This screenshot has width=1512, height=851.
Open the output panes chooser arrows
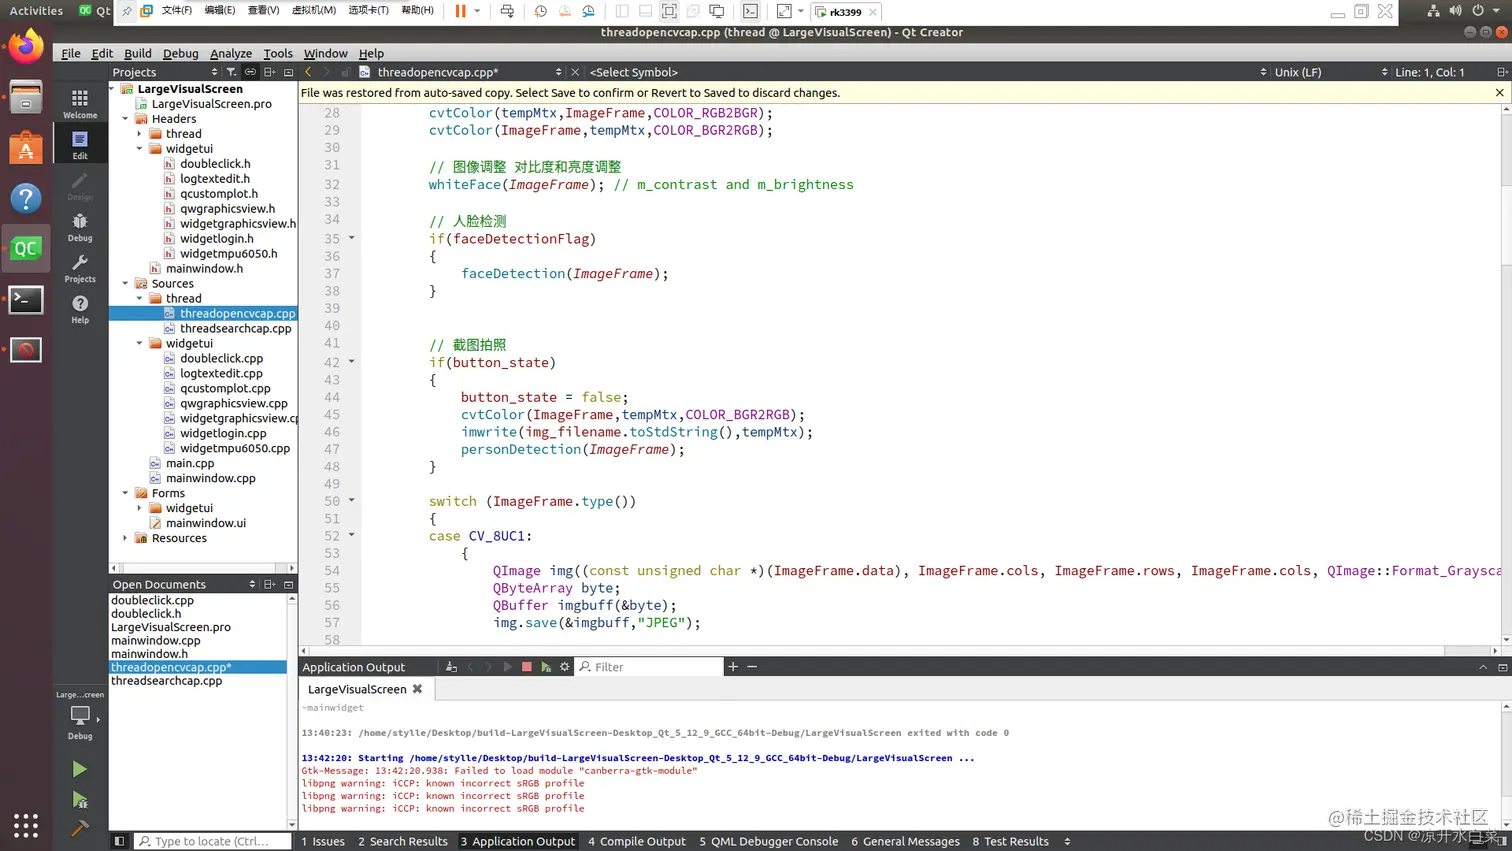[x=1067, y=841]
